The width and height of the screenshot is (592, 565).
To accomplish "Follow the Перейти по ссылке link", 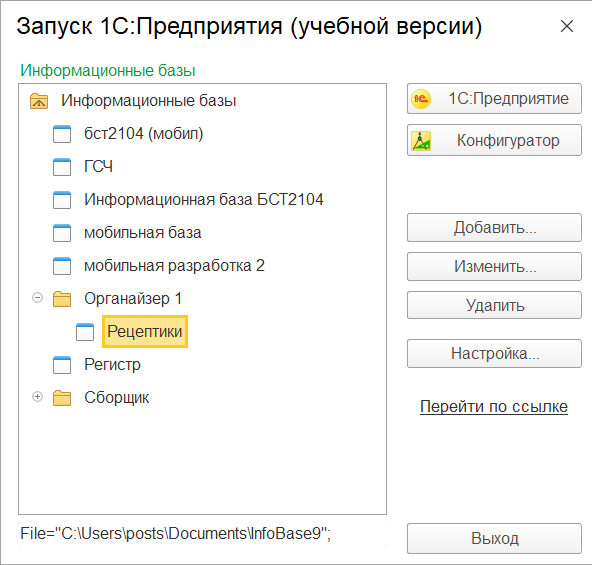I will click(x=494, y=407).
